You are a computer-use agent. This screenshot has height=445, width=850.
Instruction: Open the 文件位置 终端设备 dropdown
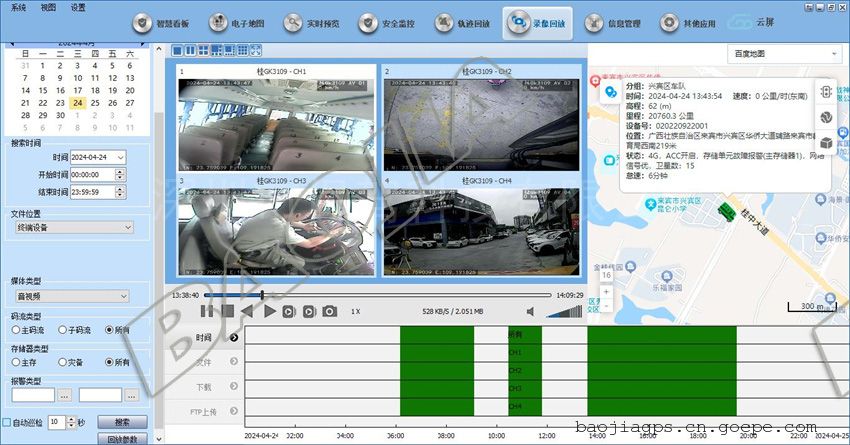73,227
